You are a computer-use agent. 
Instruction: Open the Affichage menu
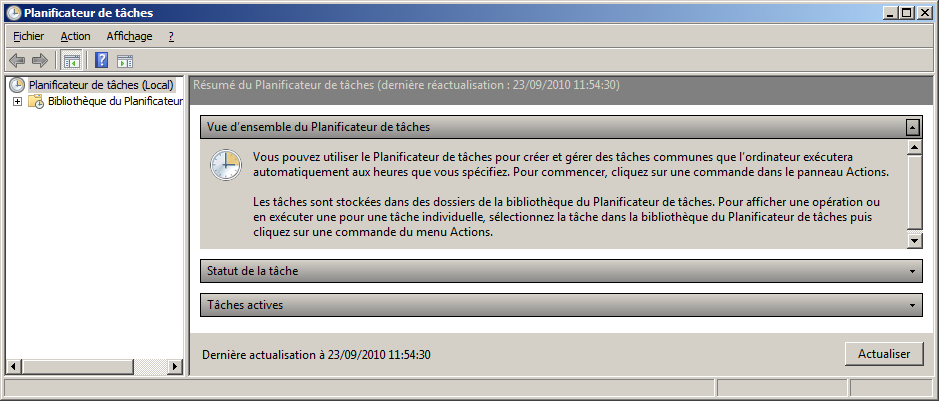click(129, 36)
